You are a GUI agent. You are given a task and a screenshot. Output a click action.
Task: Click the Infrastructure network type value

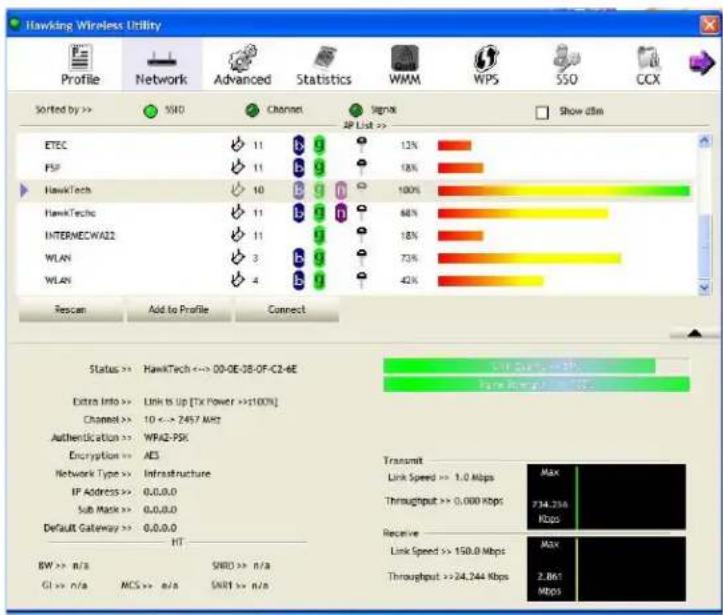pos(177,473)
